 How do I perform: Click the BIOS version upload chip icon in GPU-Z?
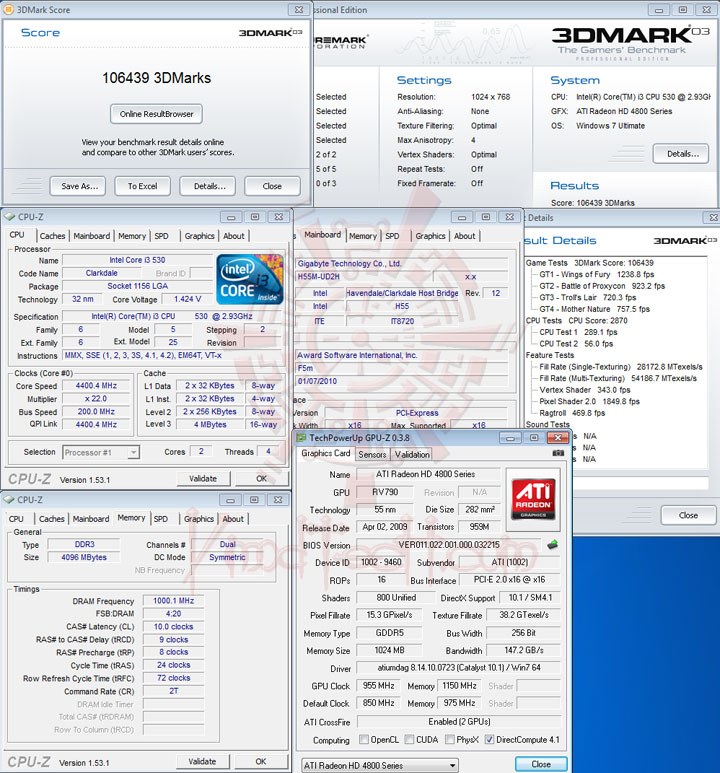pyautogui.click(x=552, y=545)
